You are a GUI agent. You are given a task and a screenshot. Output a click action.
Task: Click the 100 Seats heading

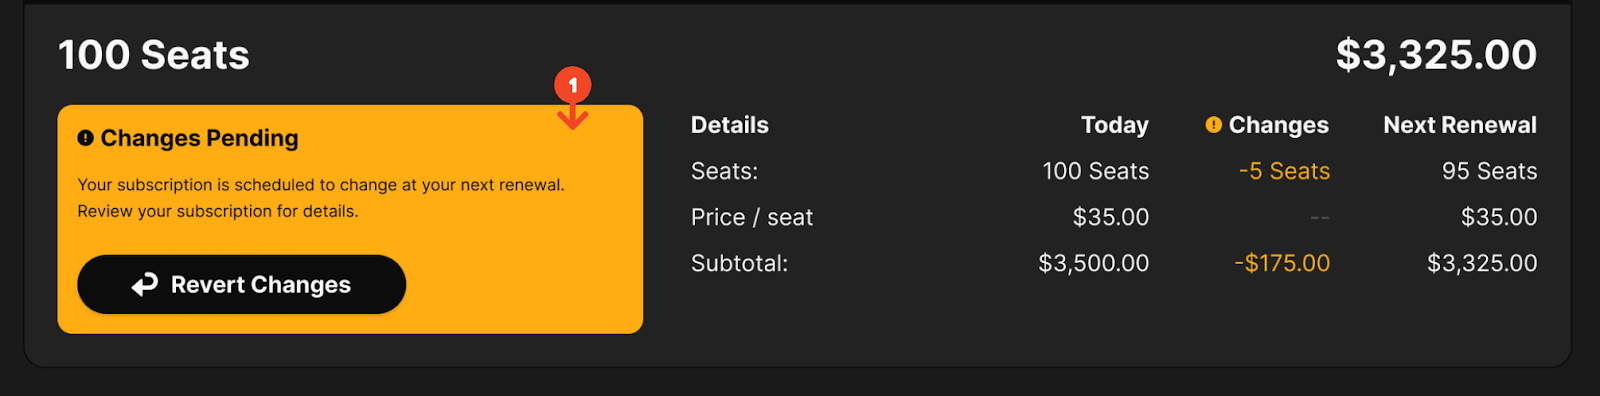[x=154, y=55]
